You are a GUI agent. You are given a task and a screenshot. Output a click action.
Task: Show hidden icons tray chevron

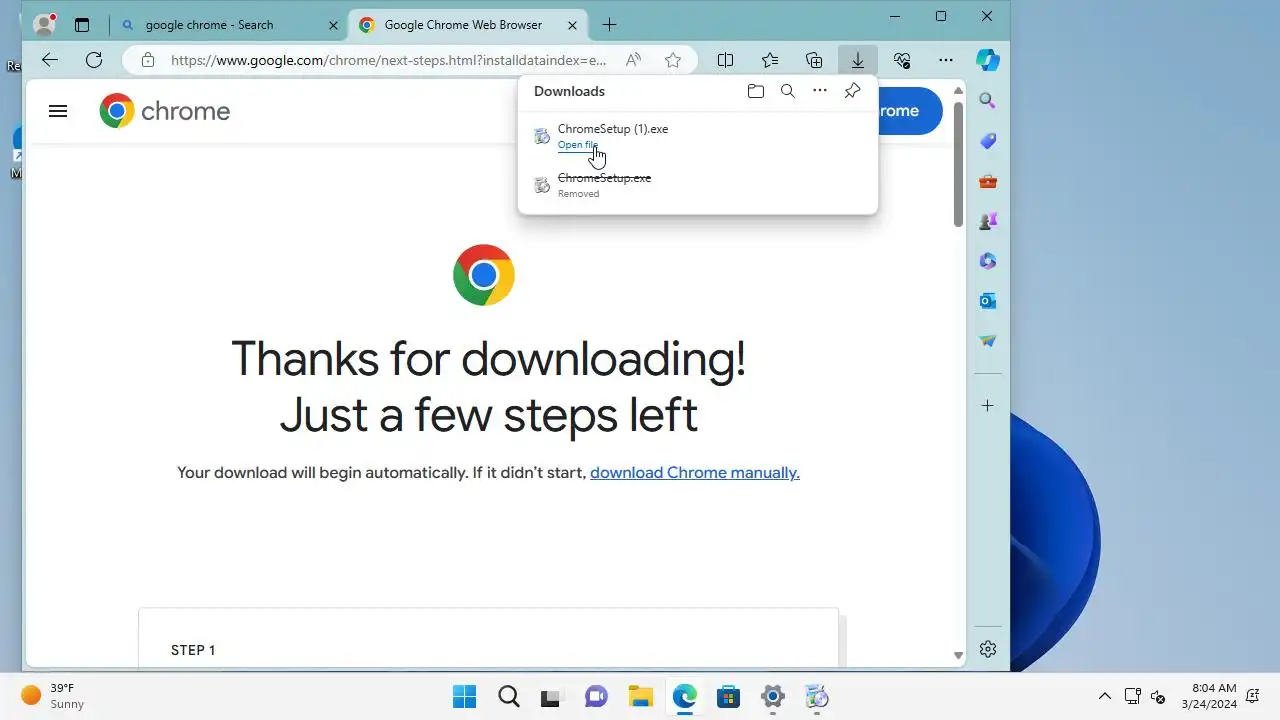1105,696
